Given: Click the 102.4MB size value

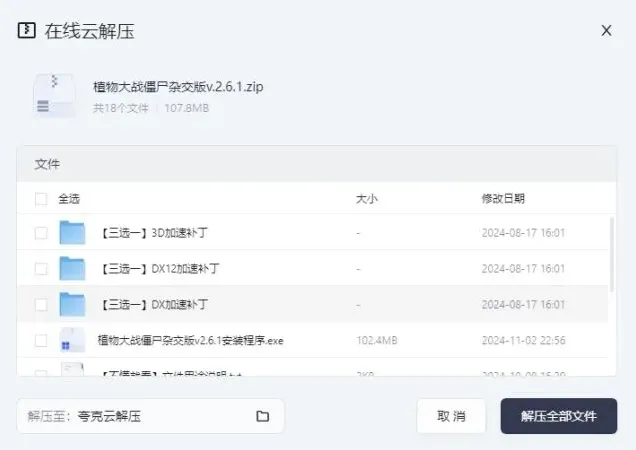Looking at the screenshot, I should click(x=377, y=340).
